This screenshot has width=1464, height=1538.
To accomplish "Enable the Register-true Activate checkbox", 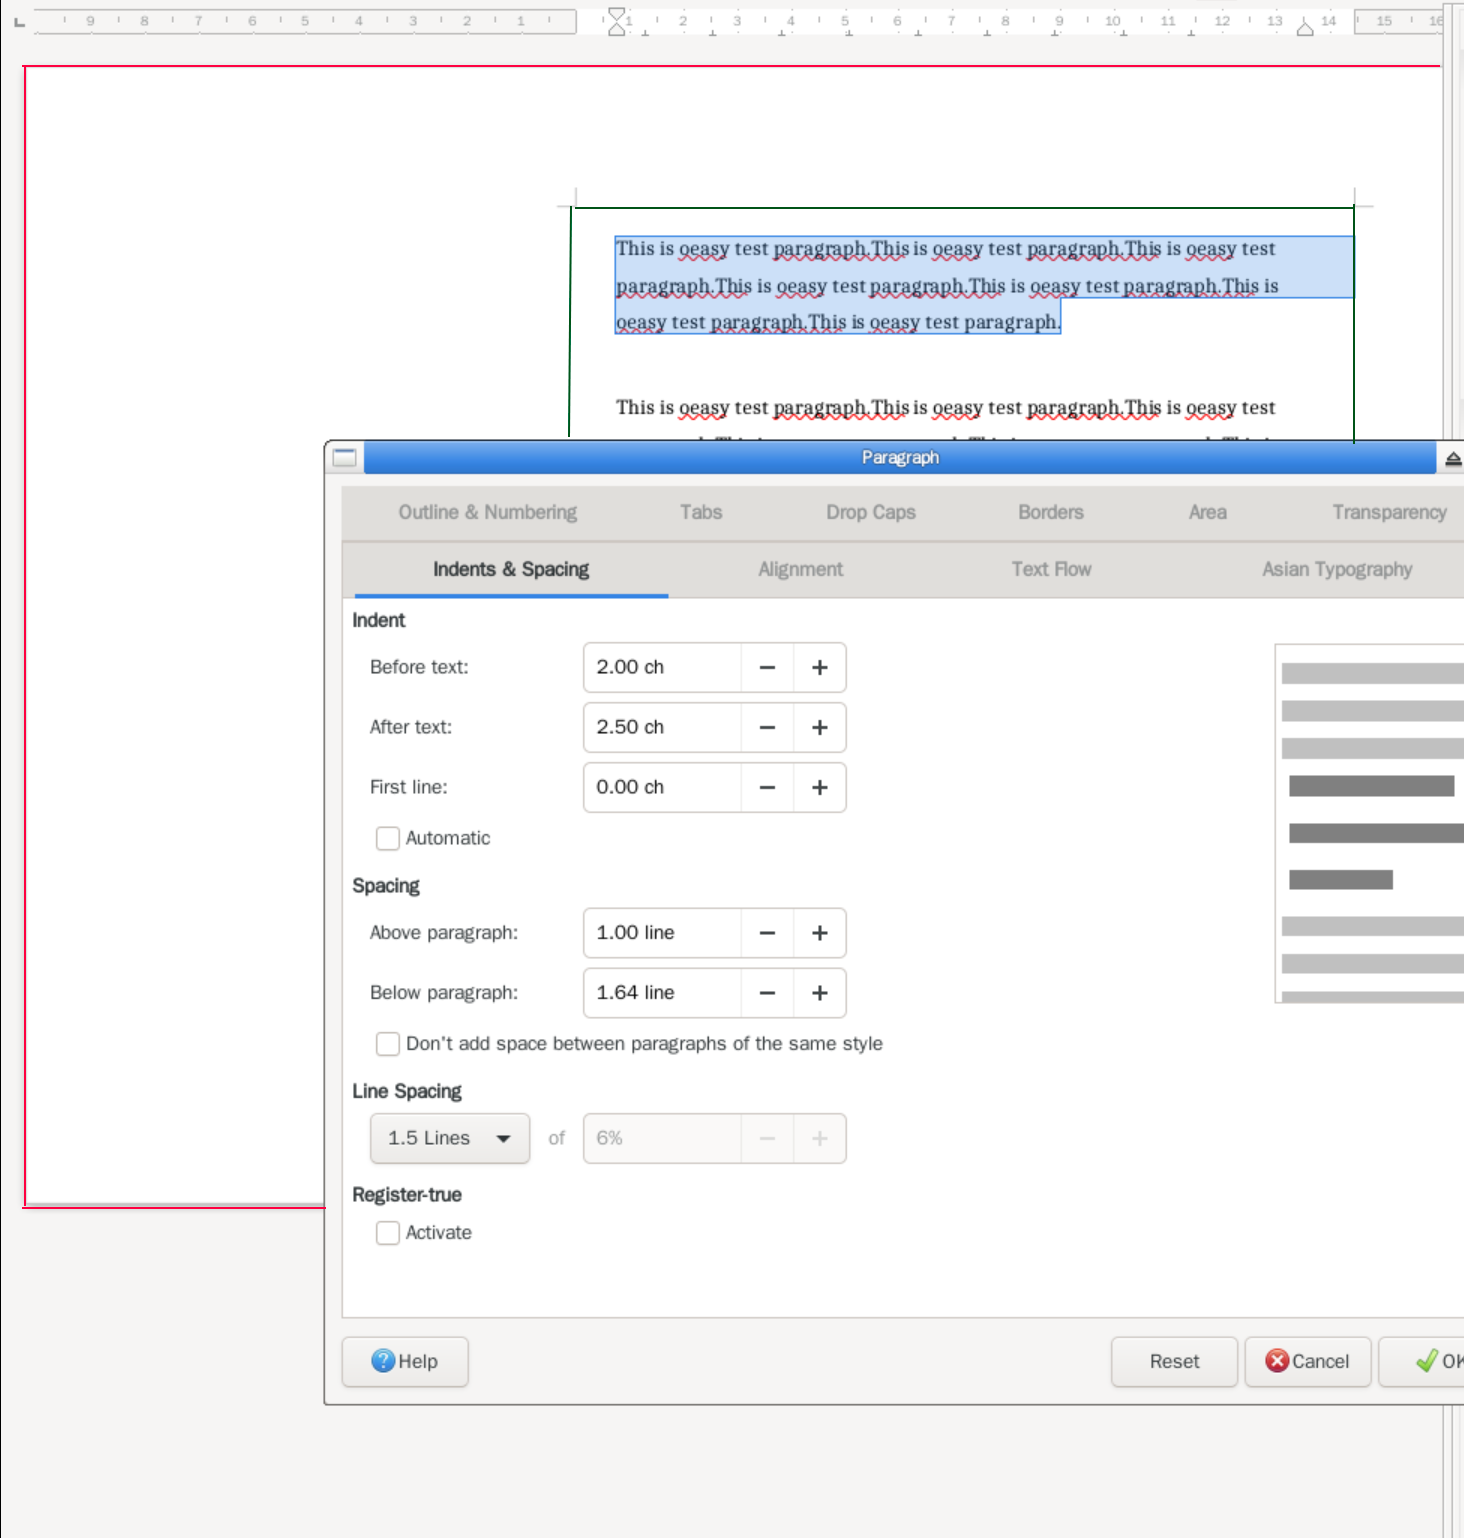I will [x=388, y=1233].
